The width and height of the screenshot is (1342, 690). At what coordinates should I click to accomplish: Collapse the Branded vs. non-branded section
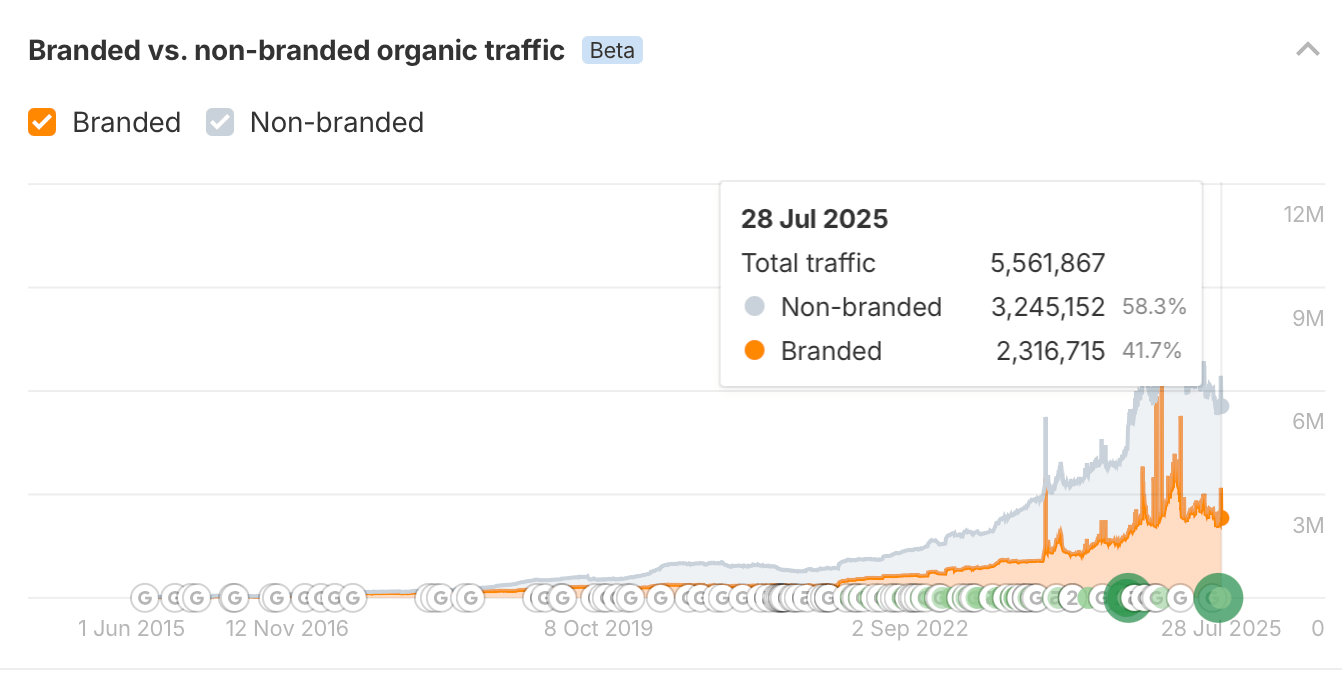coord(1308,48)
